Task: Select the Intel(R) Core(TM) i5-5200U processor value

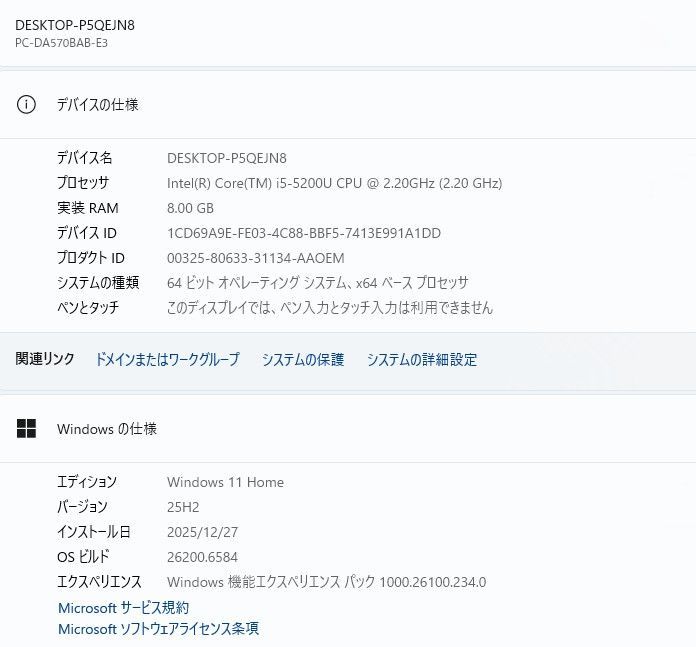Action: click(x=334, y=183)
